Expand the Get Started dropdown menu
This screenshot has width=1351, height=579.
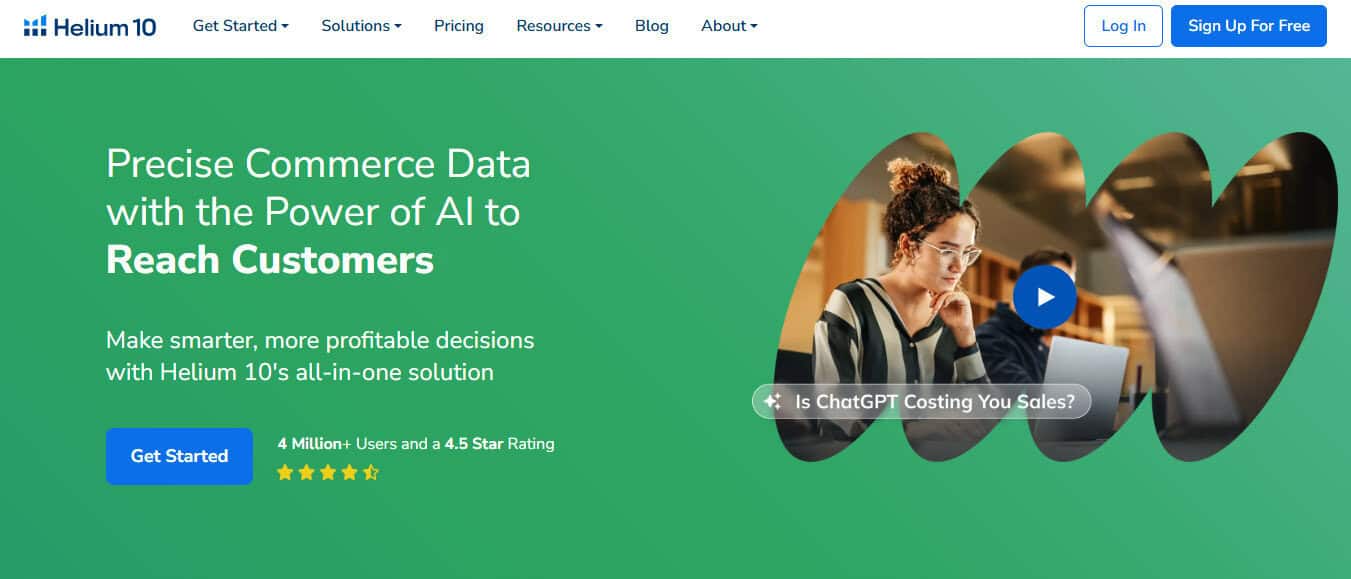(240, 26)
